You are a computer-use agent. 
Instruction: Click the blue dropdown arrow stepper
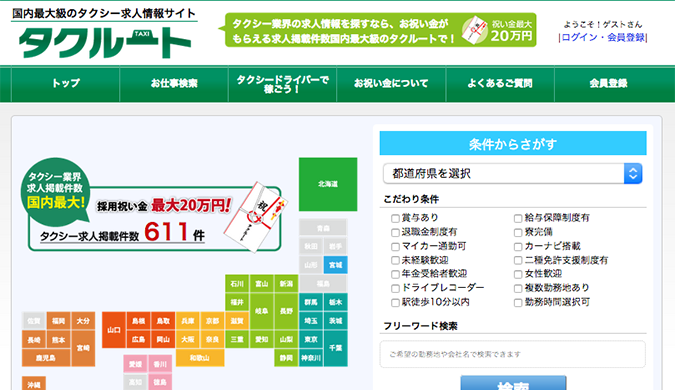pos(633,173)
